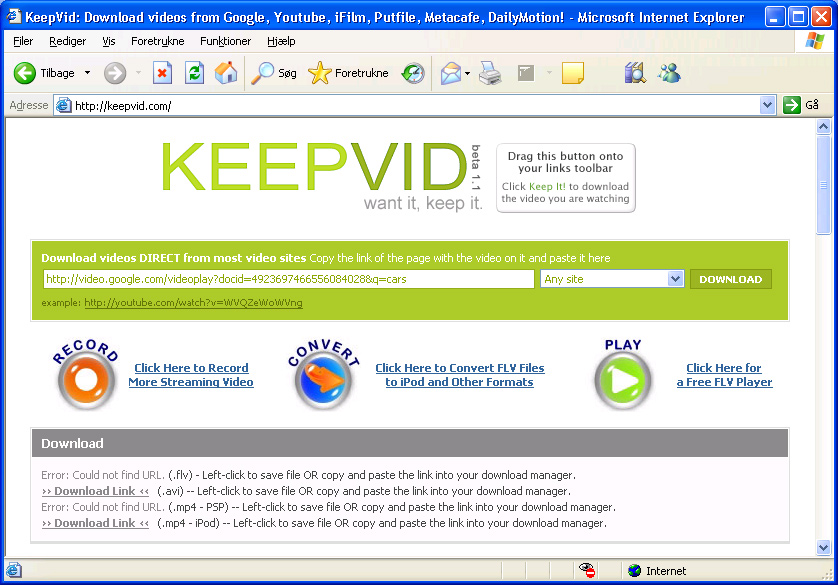This screenshot has width=838, height=585.
Task: Click the 'Internet' status bar text
Action: click(x=666, y=571)
